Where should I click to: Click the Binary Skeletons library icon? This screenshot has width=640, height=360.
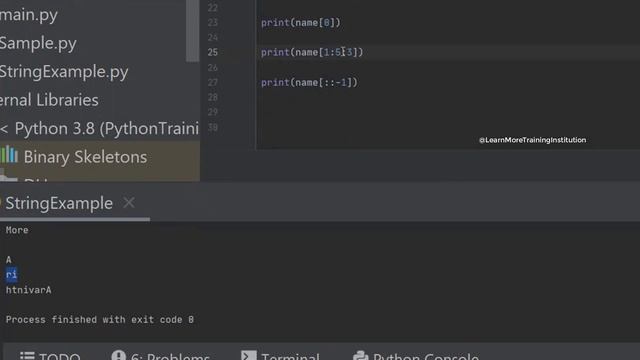pyautogui.click(x=9, y=156)
